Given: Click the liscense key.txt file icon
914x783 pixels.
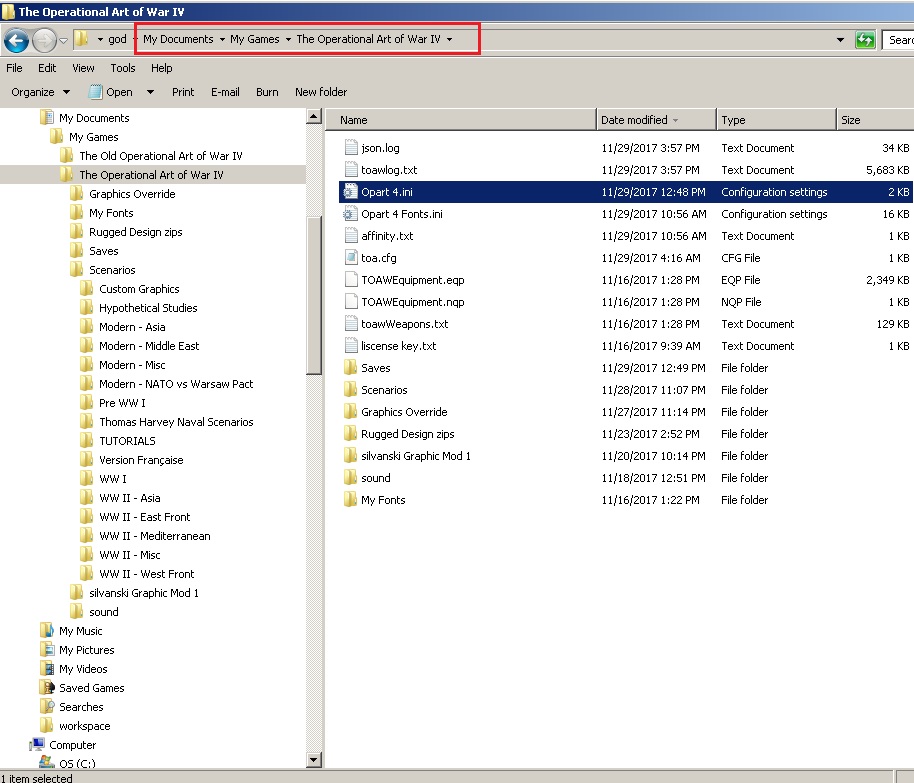Looking at the screenshot, I should click(x=351, y=346).
